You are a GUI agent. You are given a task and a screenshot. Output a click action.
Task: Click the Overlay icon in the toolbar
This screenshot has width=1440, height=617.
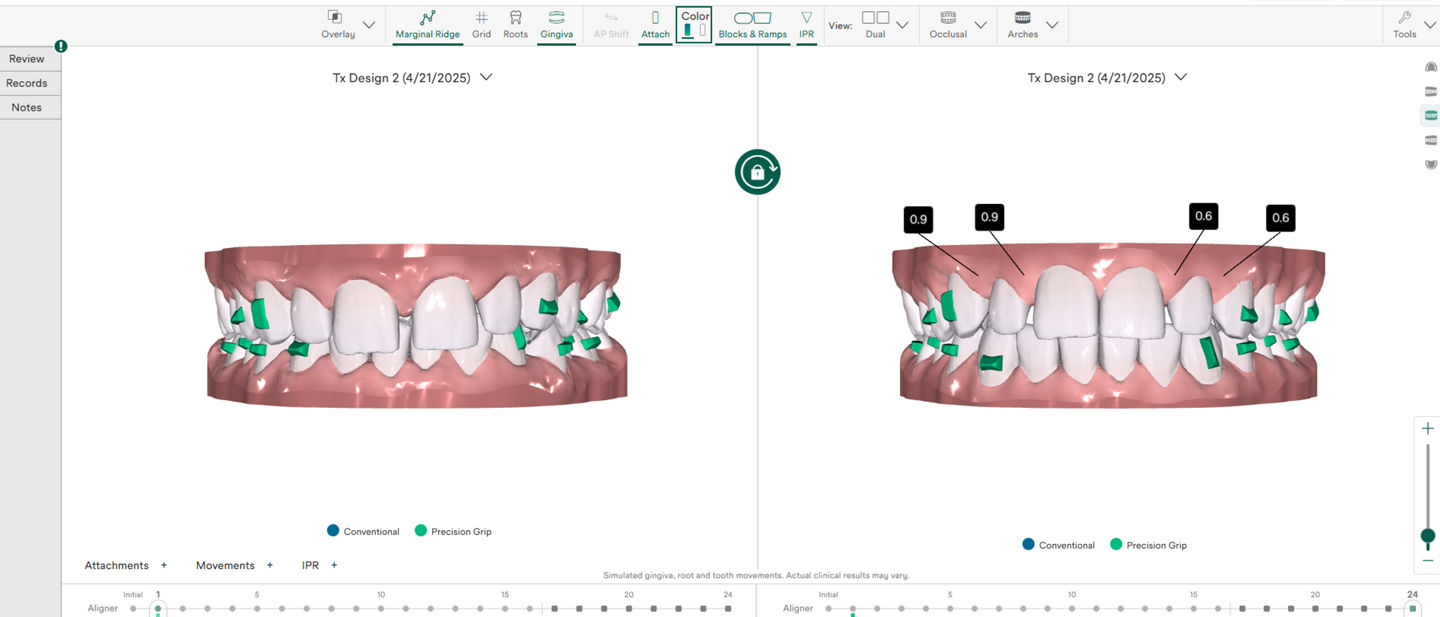click(336, 18)
